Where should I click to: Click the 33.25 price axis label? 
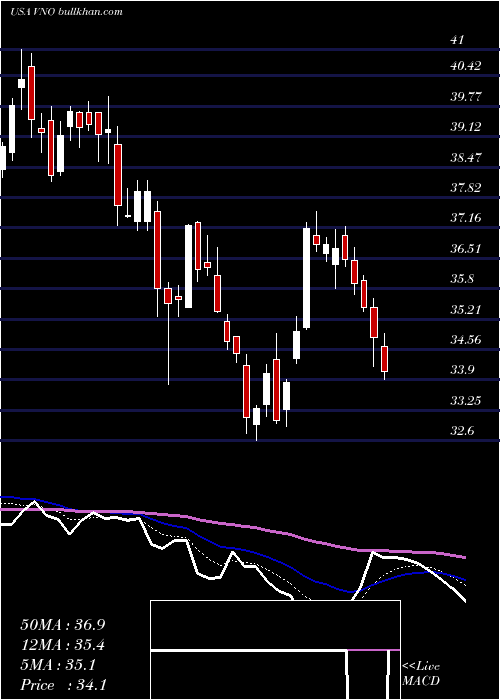pos(466,400)
